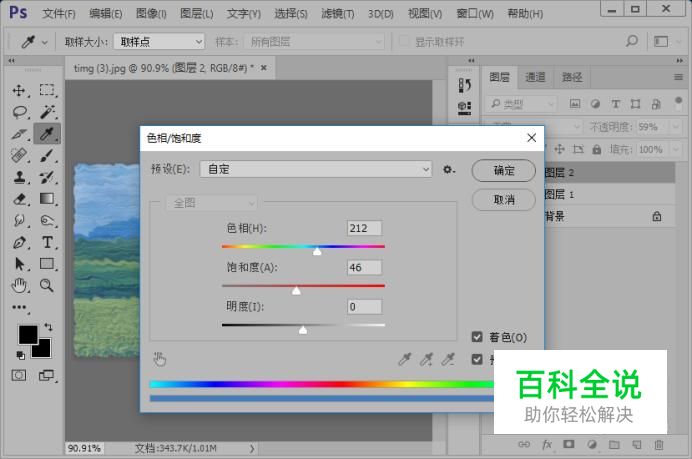Close the timg (3).jpg document tab
Screen dimensions: 692x459
(x=263, y=68)
